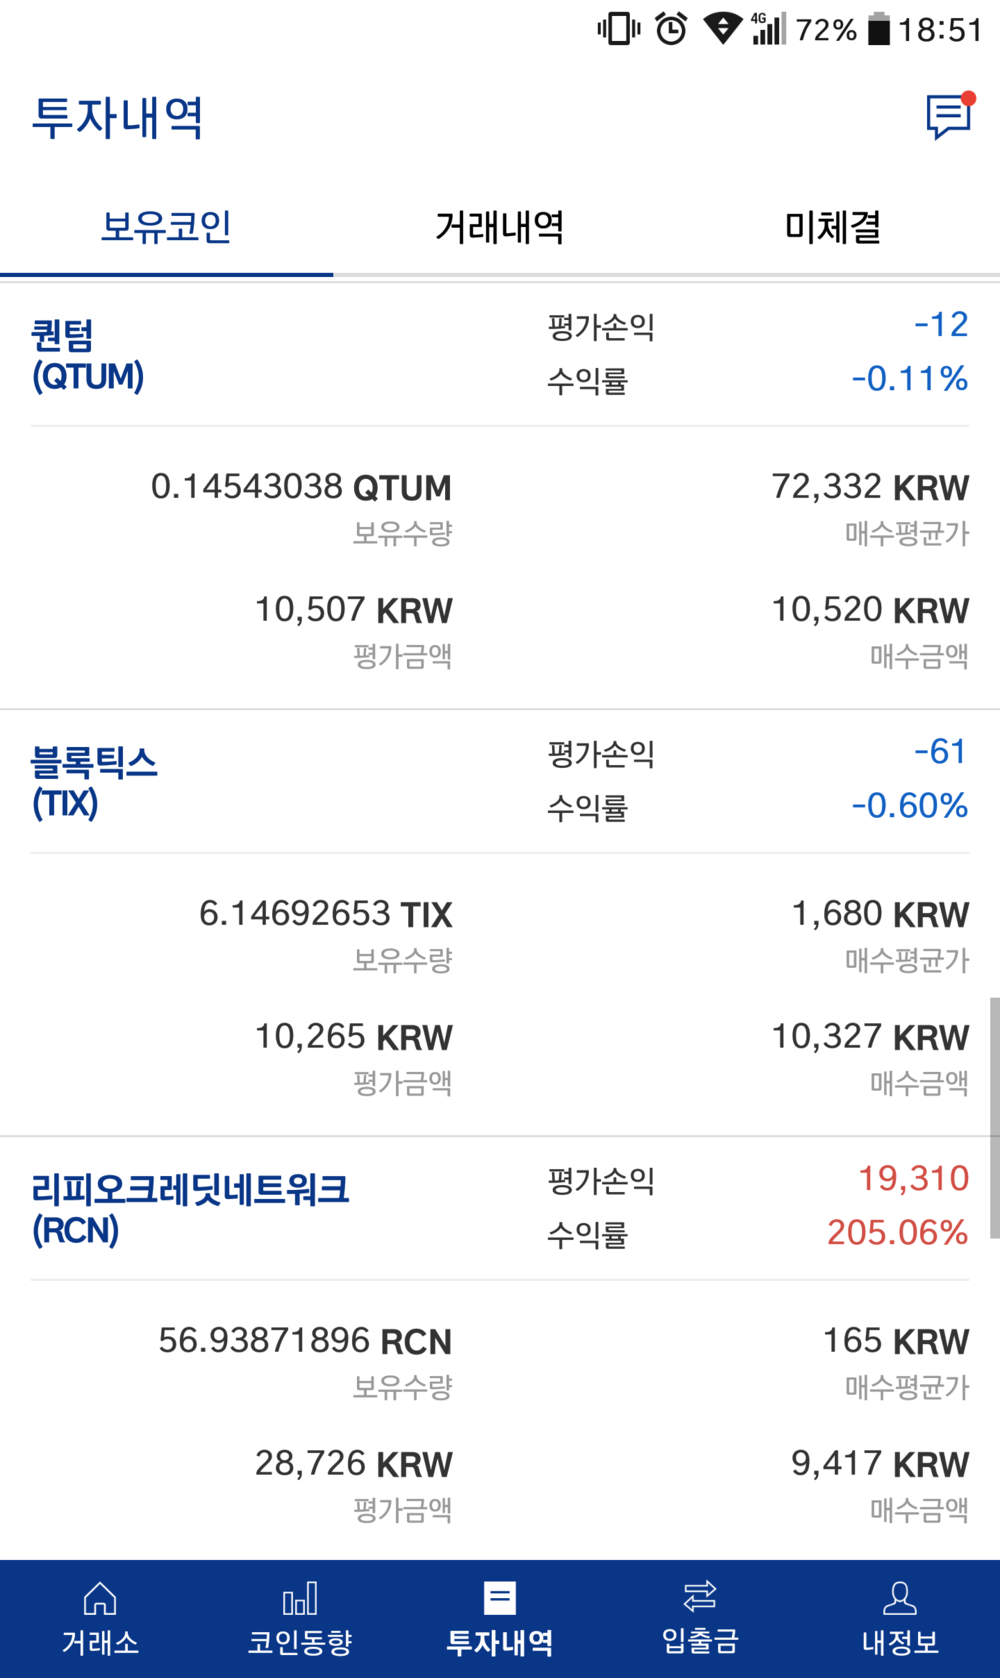1000x1678 pixels.
Task: Open the chat message icon with red dot
Action: click(x=950, y=116)
